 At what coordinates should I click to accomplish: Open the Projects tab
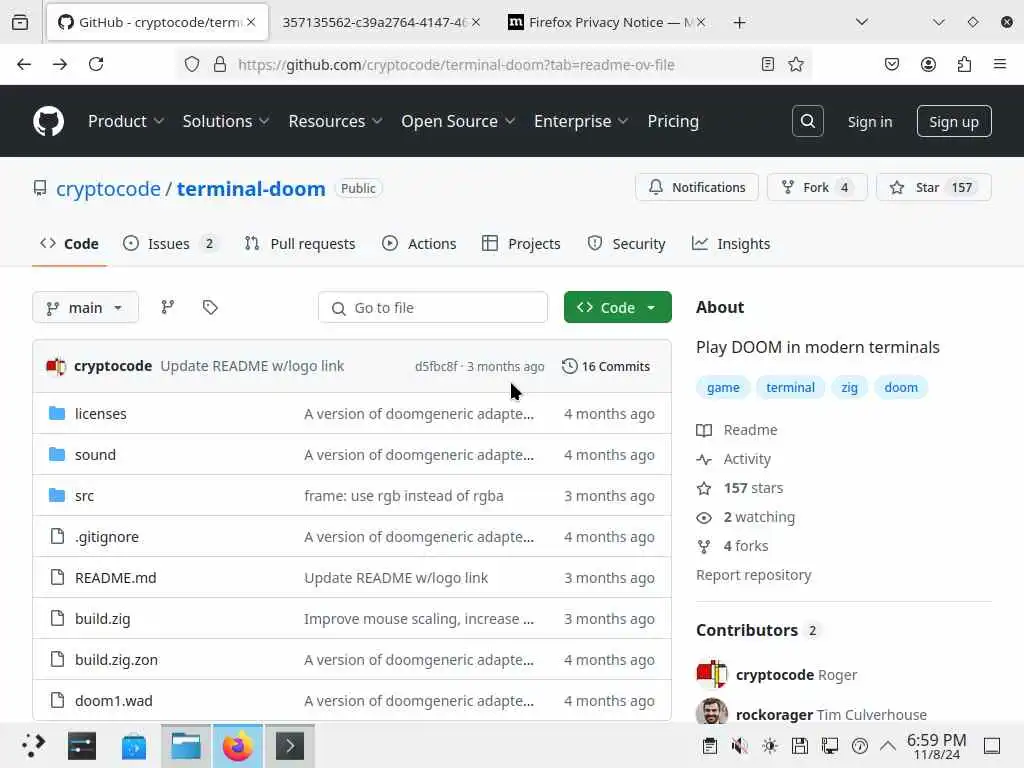pos(521,244)
